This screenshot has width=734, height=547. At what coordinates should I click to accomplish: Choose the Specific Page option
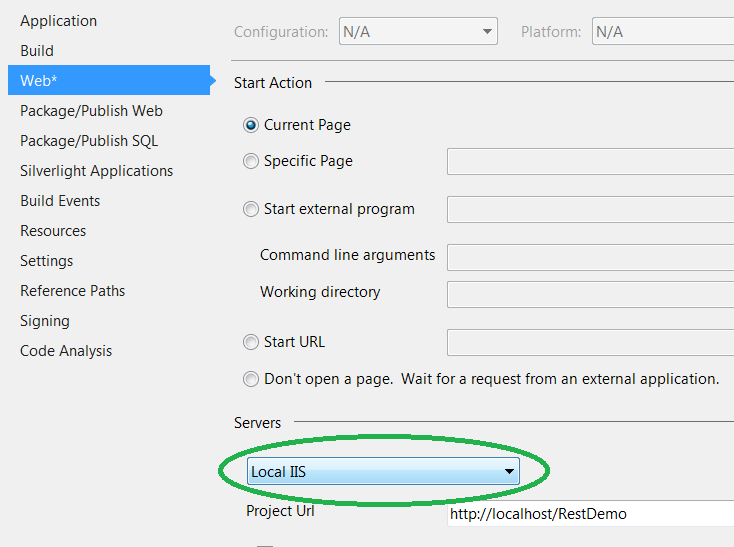click(x=251, y=162)
